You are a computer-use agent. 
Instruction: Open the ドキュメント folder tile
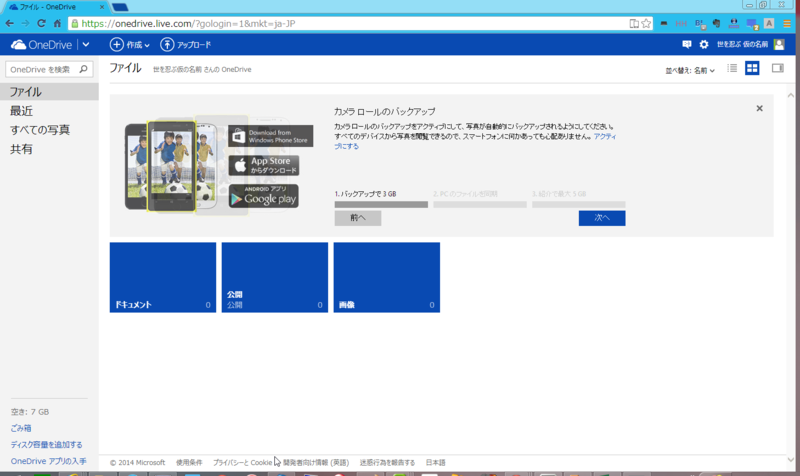163,277
